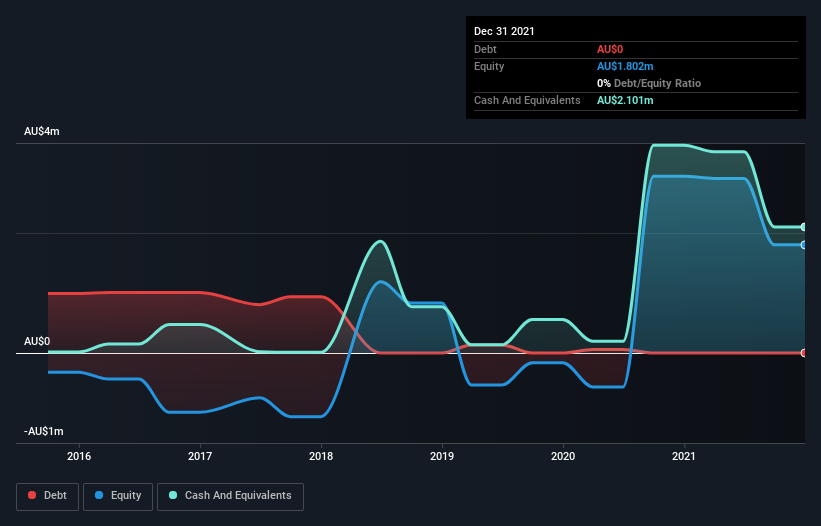Select the 2018 x-axis label

[x=321, y=456]
